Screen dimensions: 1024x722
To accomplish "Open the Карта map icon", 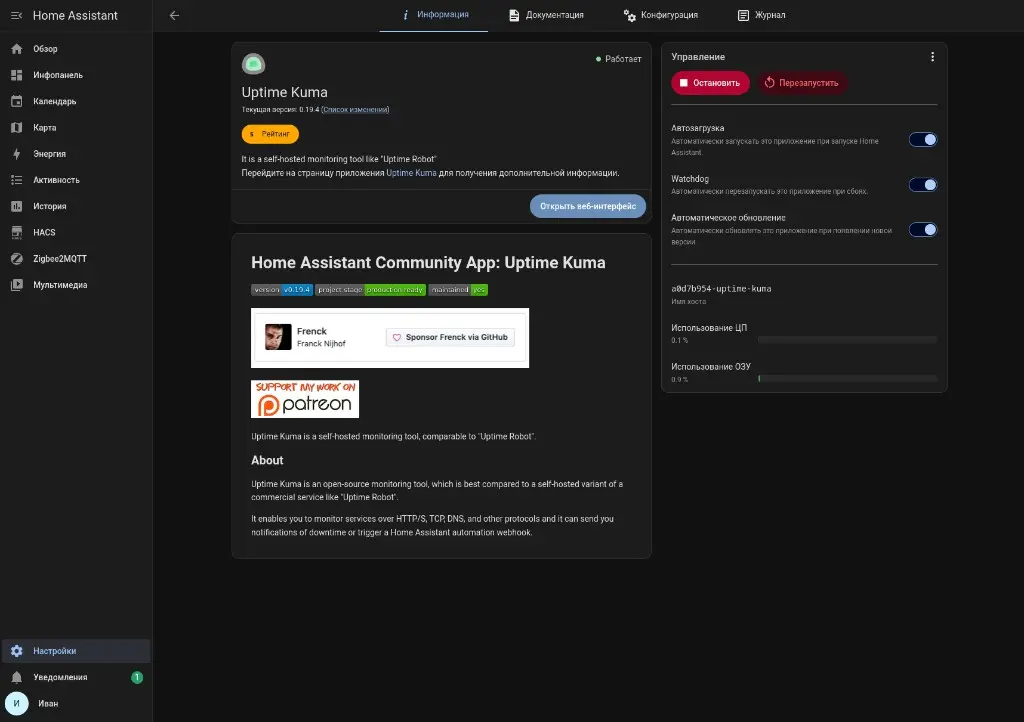I will [x=16, y=127].
